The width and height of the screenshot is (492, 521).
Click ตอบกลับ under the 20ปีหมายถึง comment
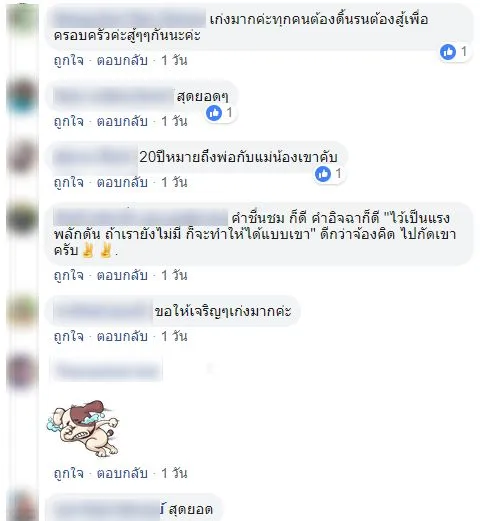[122, 182]
